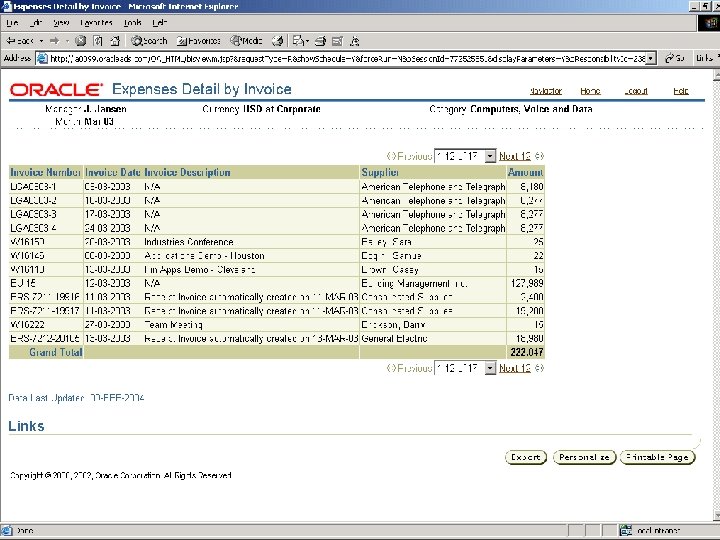Image resolution: width=720 pixels, height=540 pixels.
Task: Click the next arrow icon below the table
Action: pos(539,368)
